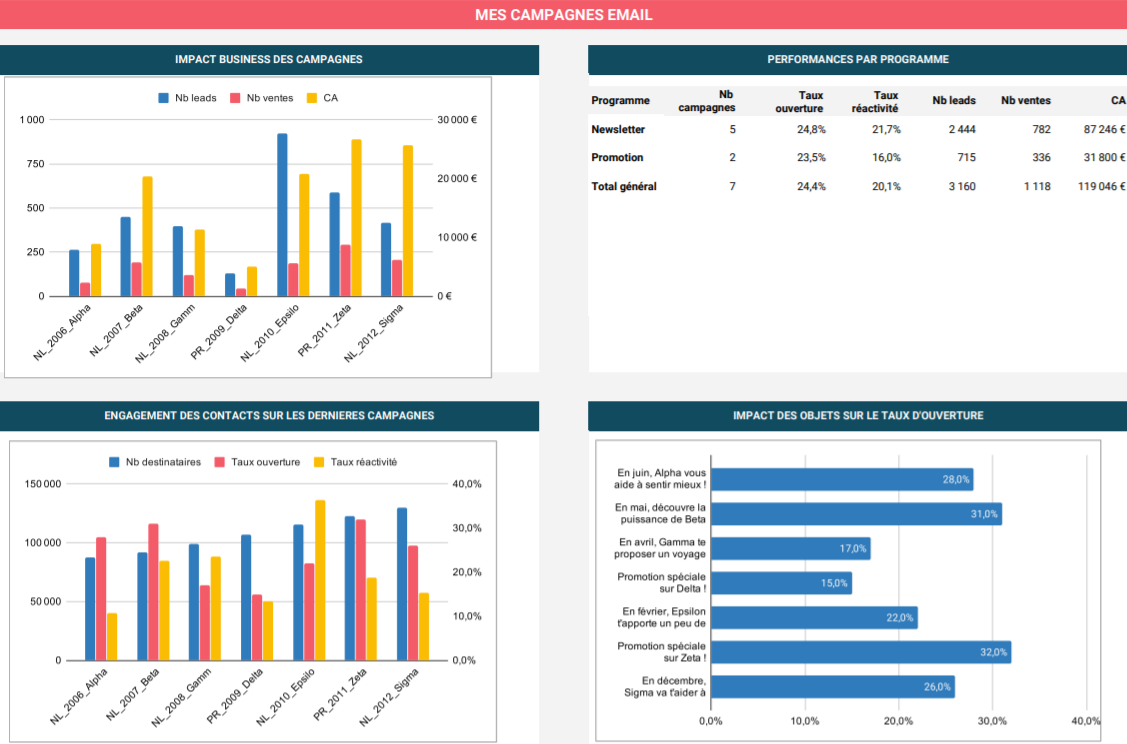The image size is (1127, 744).
Task: Click the Taux réactivité table column header
Action: (x=875, y=101)
